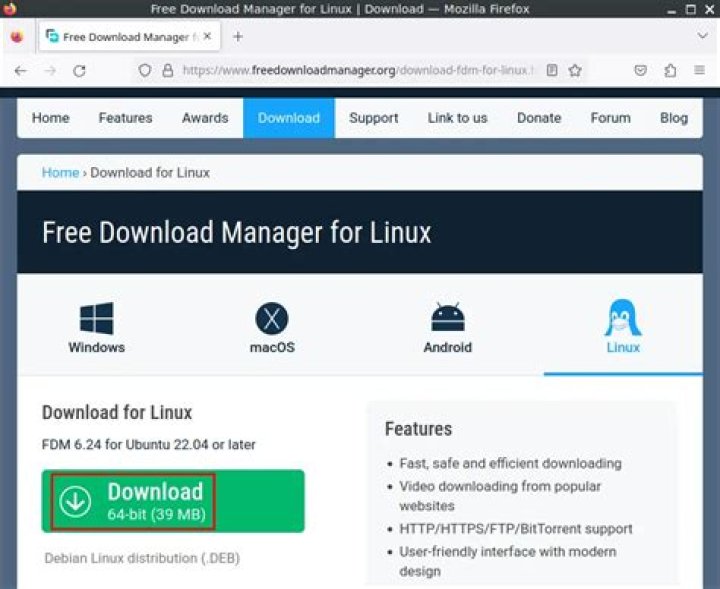
Task: Go back using the browser back arrow
Action: (x=21, y=71)
